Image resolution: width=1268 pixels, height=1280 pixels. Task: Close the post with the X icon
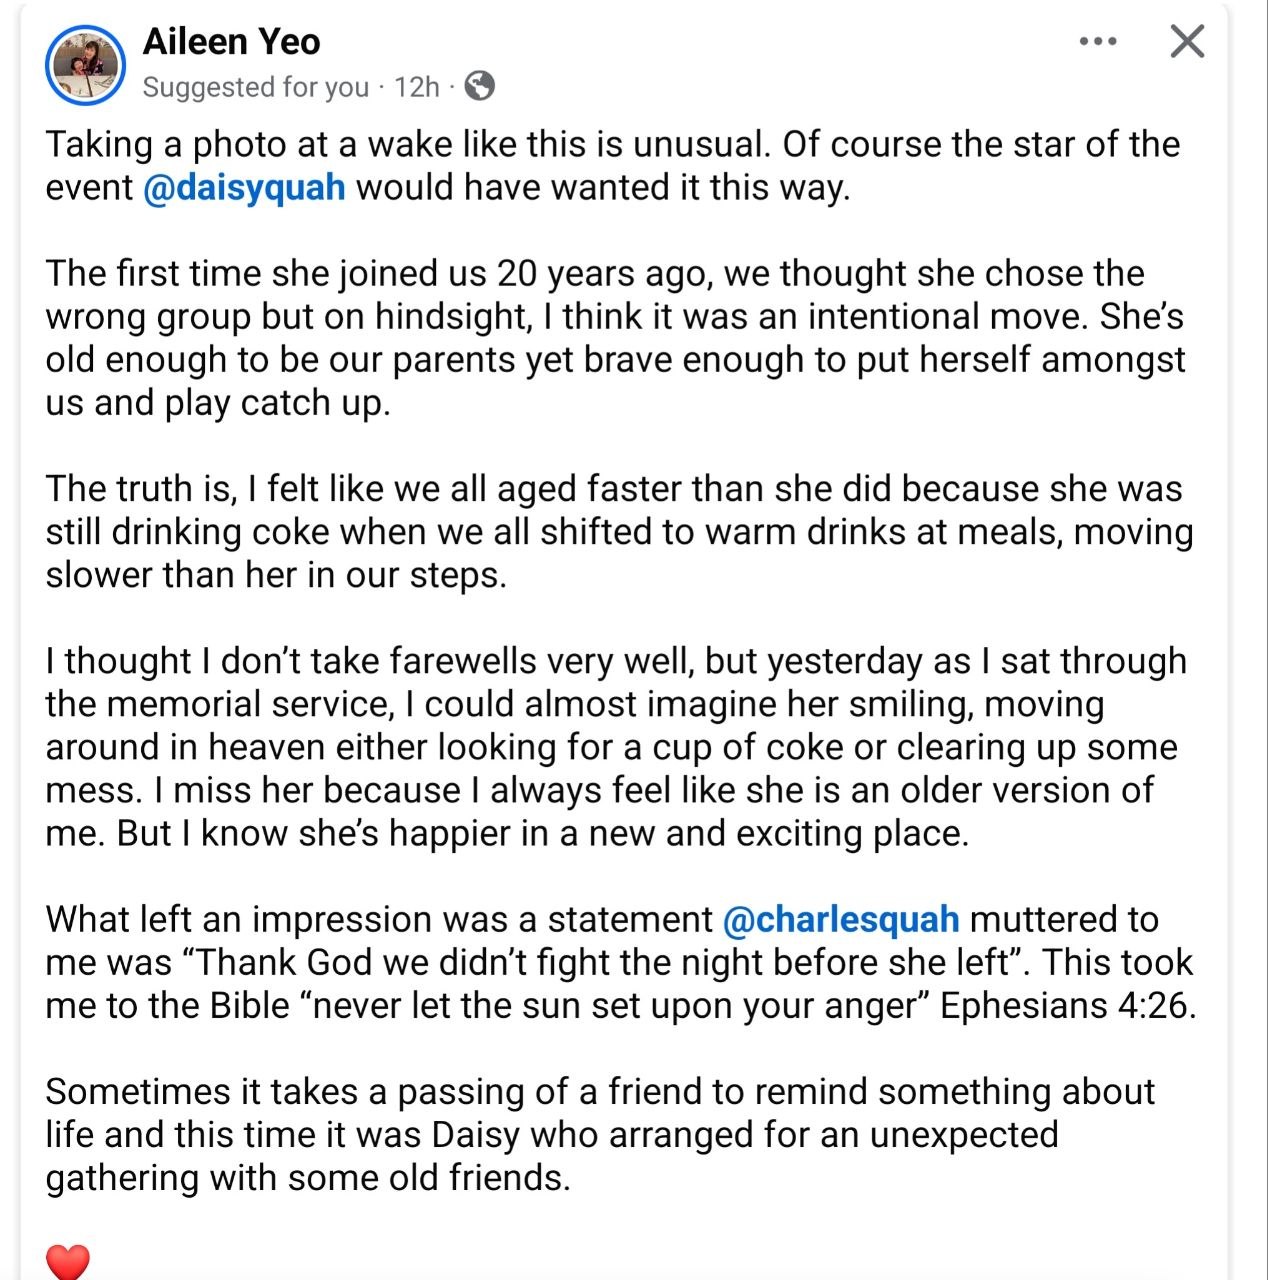(1187, 42)
